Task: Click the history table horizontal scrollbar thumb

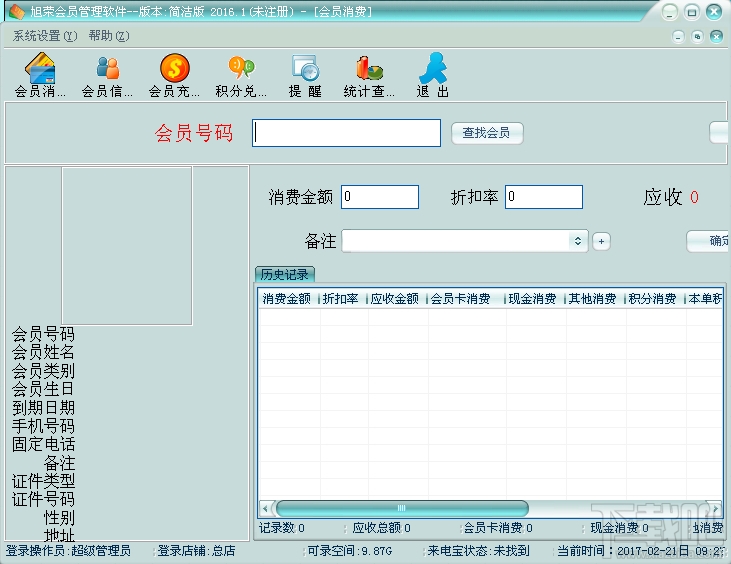Action: tap(402, 508)
